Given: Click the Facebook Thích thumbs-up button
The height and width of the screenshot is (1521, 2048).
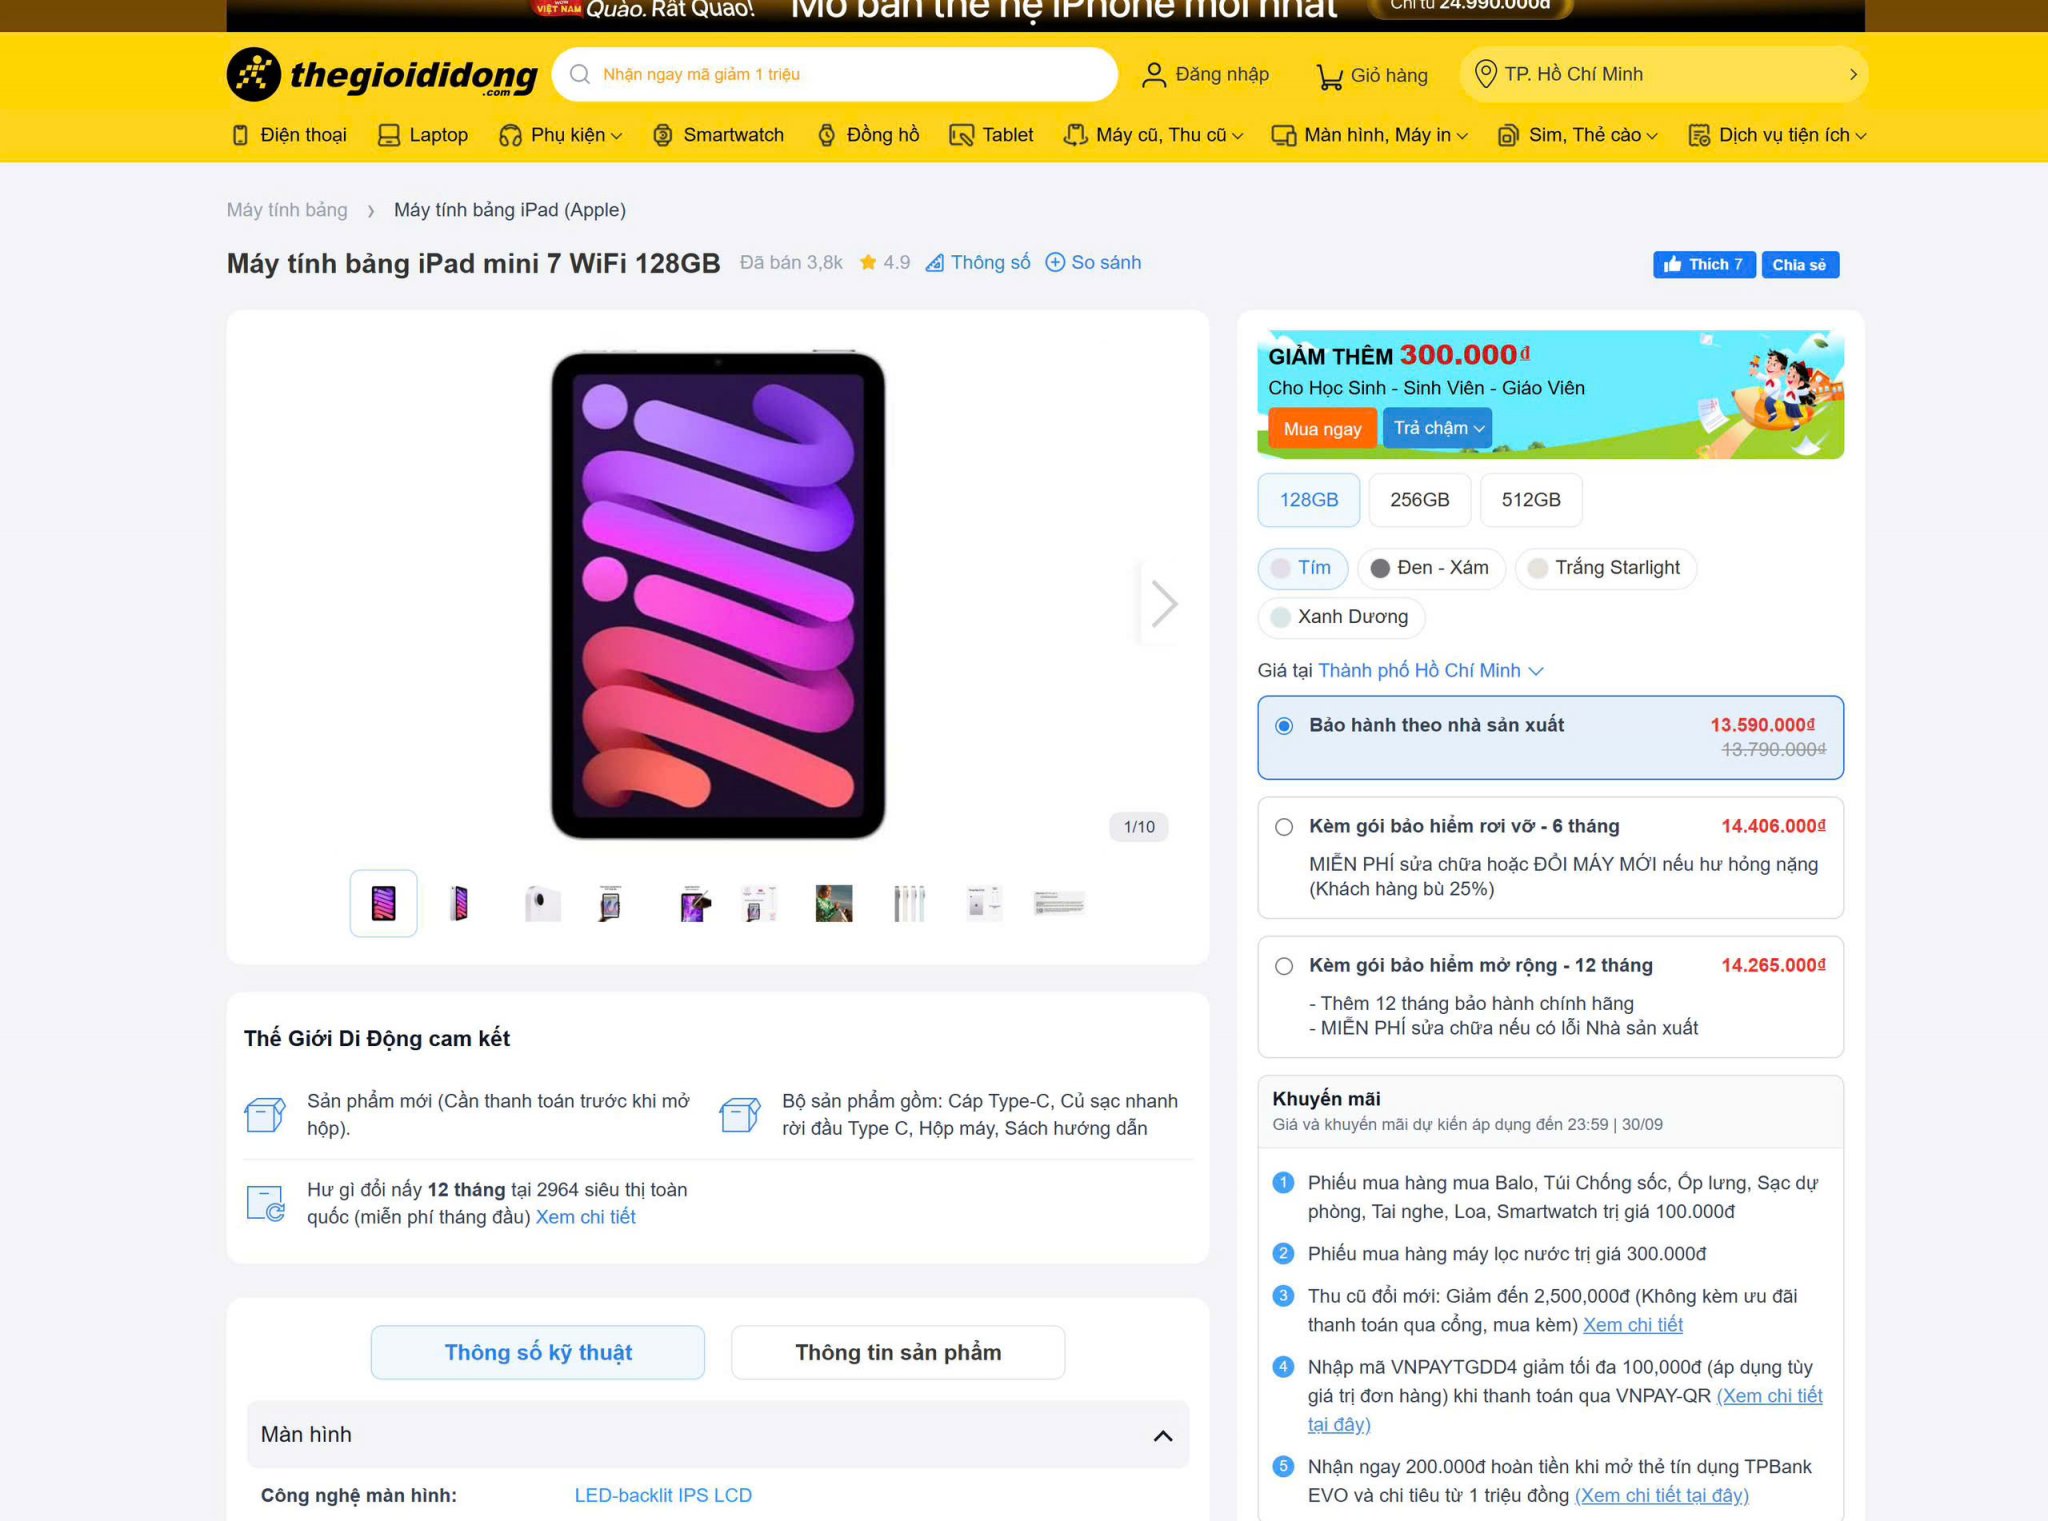Looking at the screenshot, I should coord(1703,264).
